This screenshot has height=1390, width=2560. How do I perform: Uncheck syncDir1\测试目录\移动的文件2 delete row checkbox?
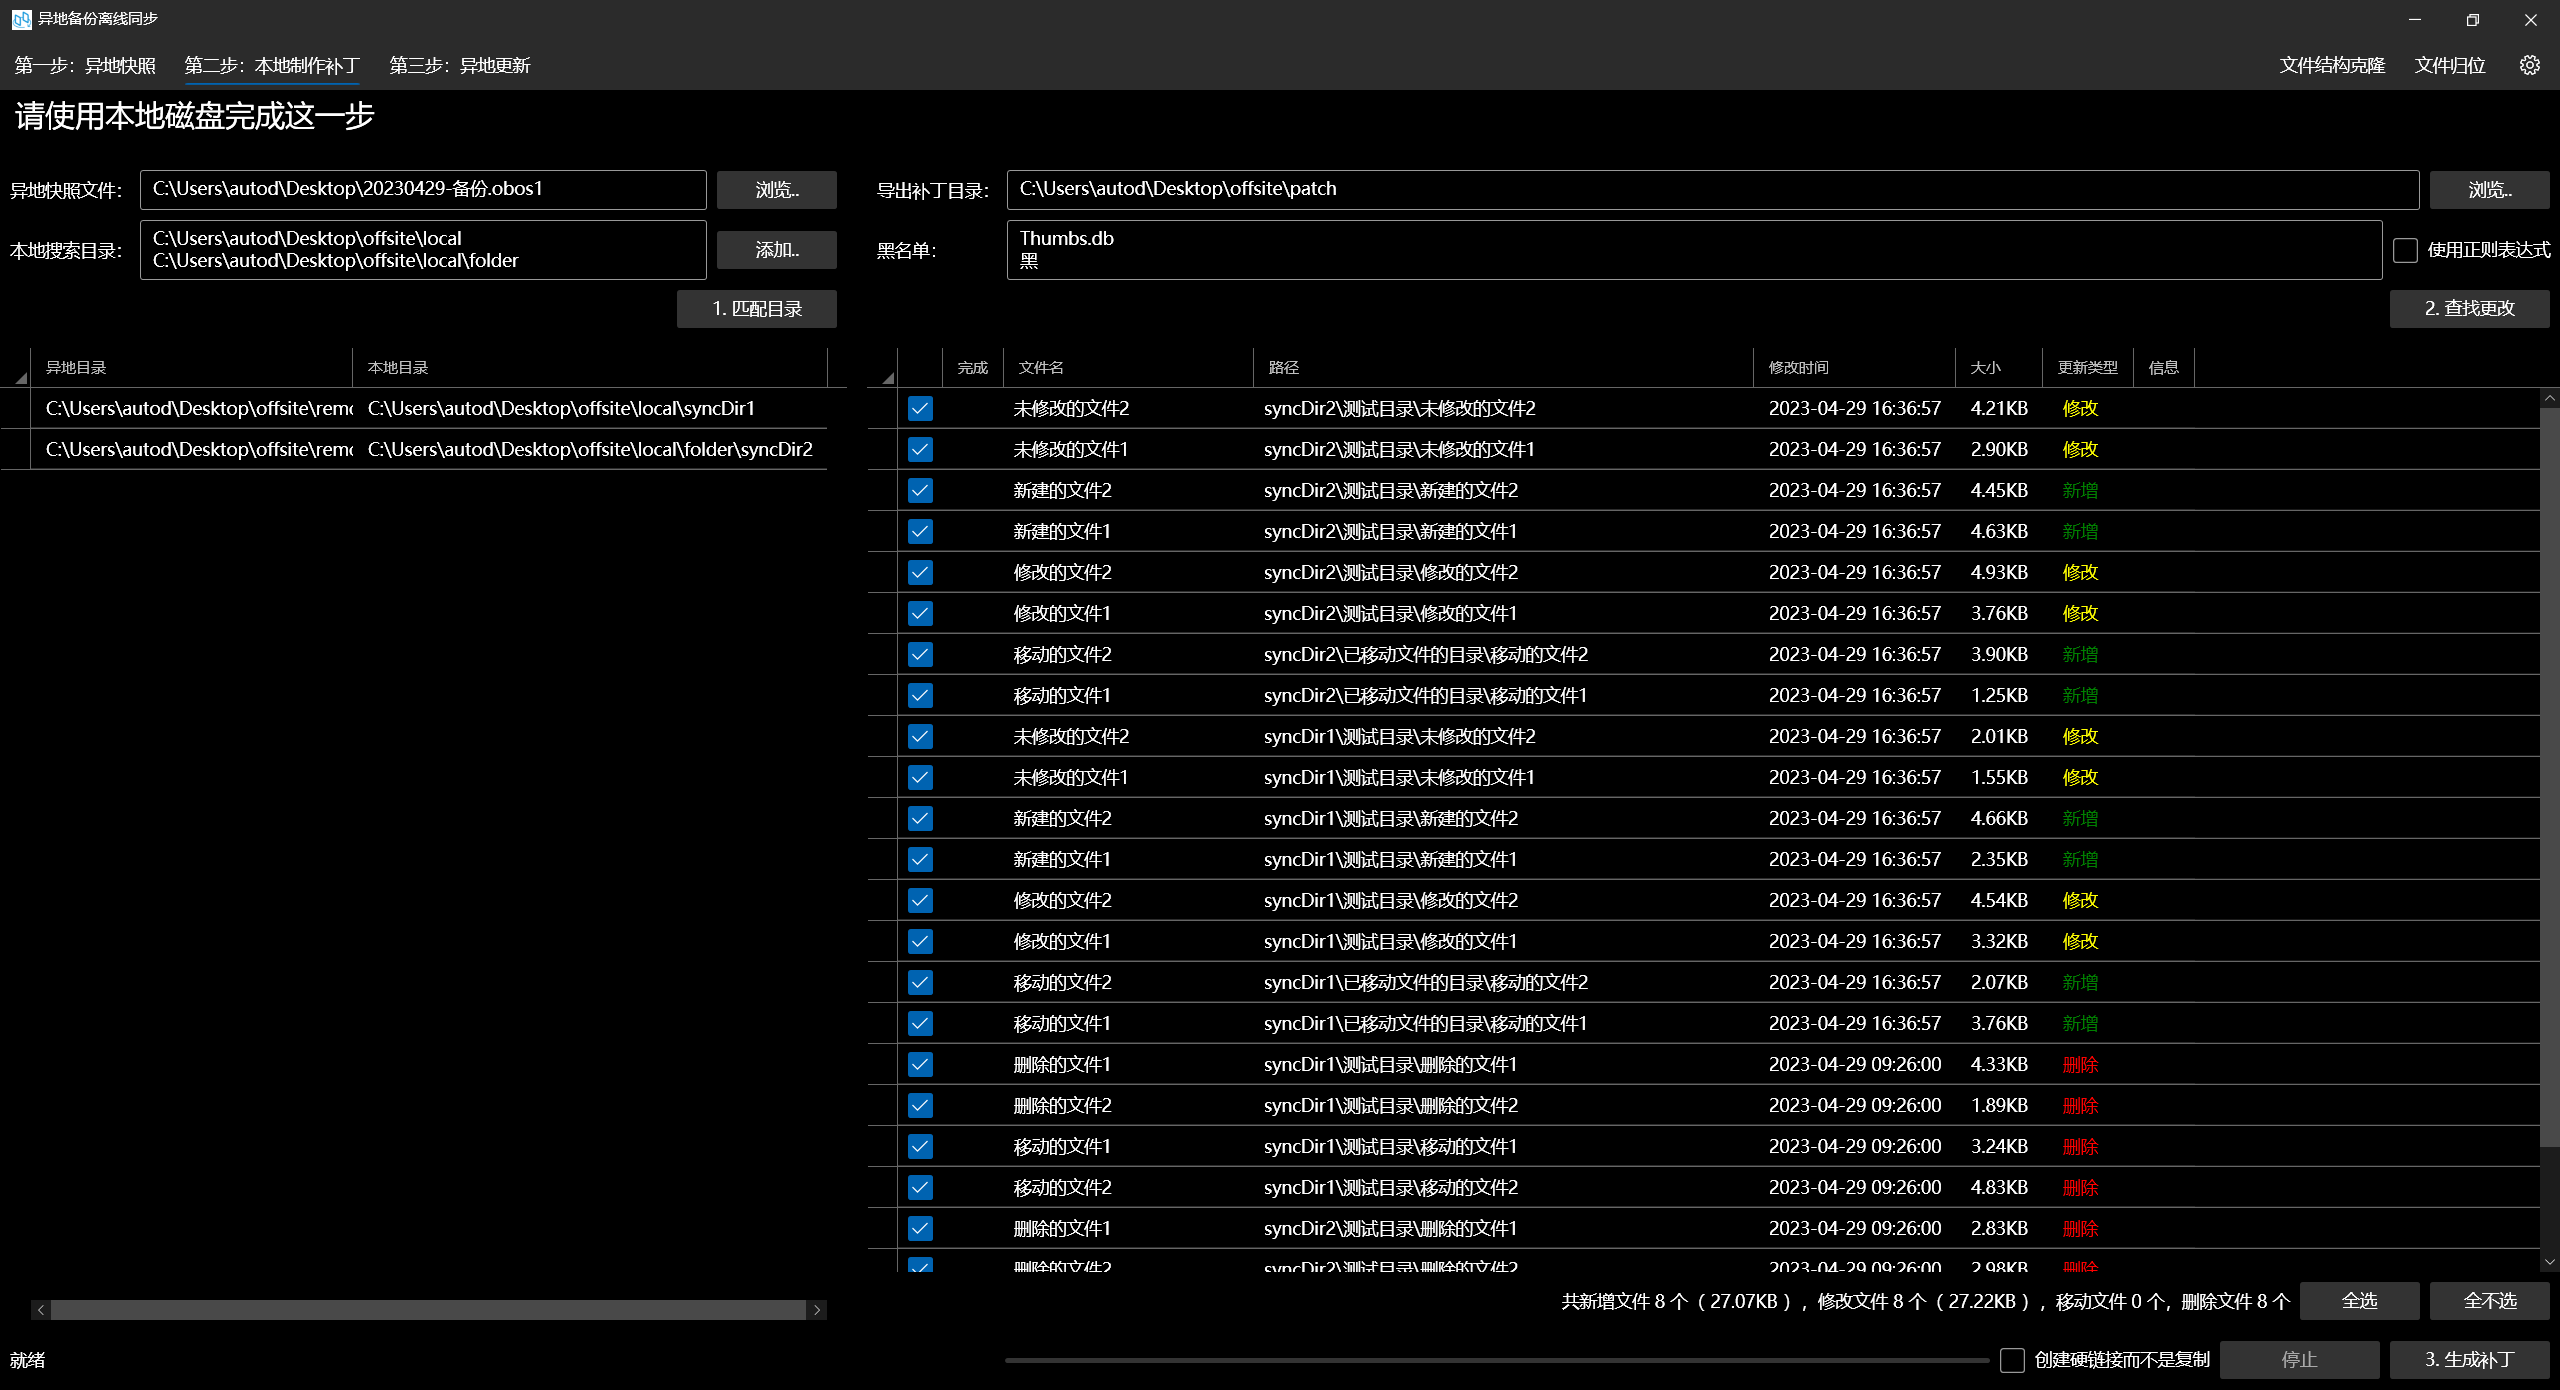click(920, 1187)
